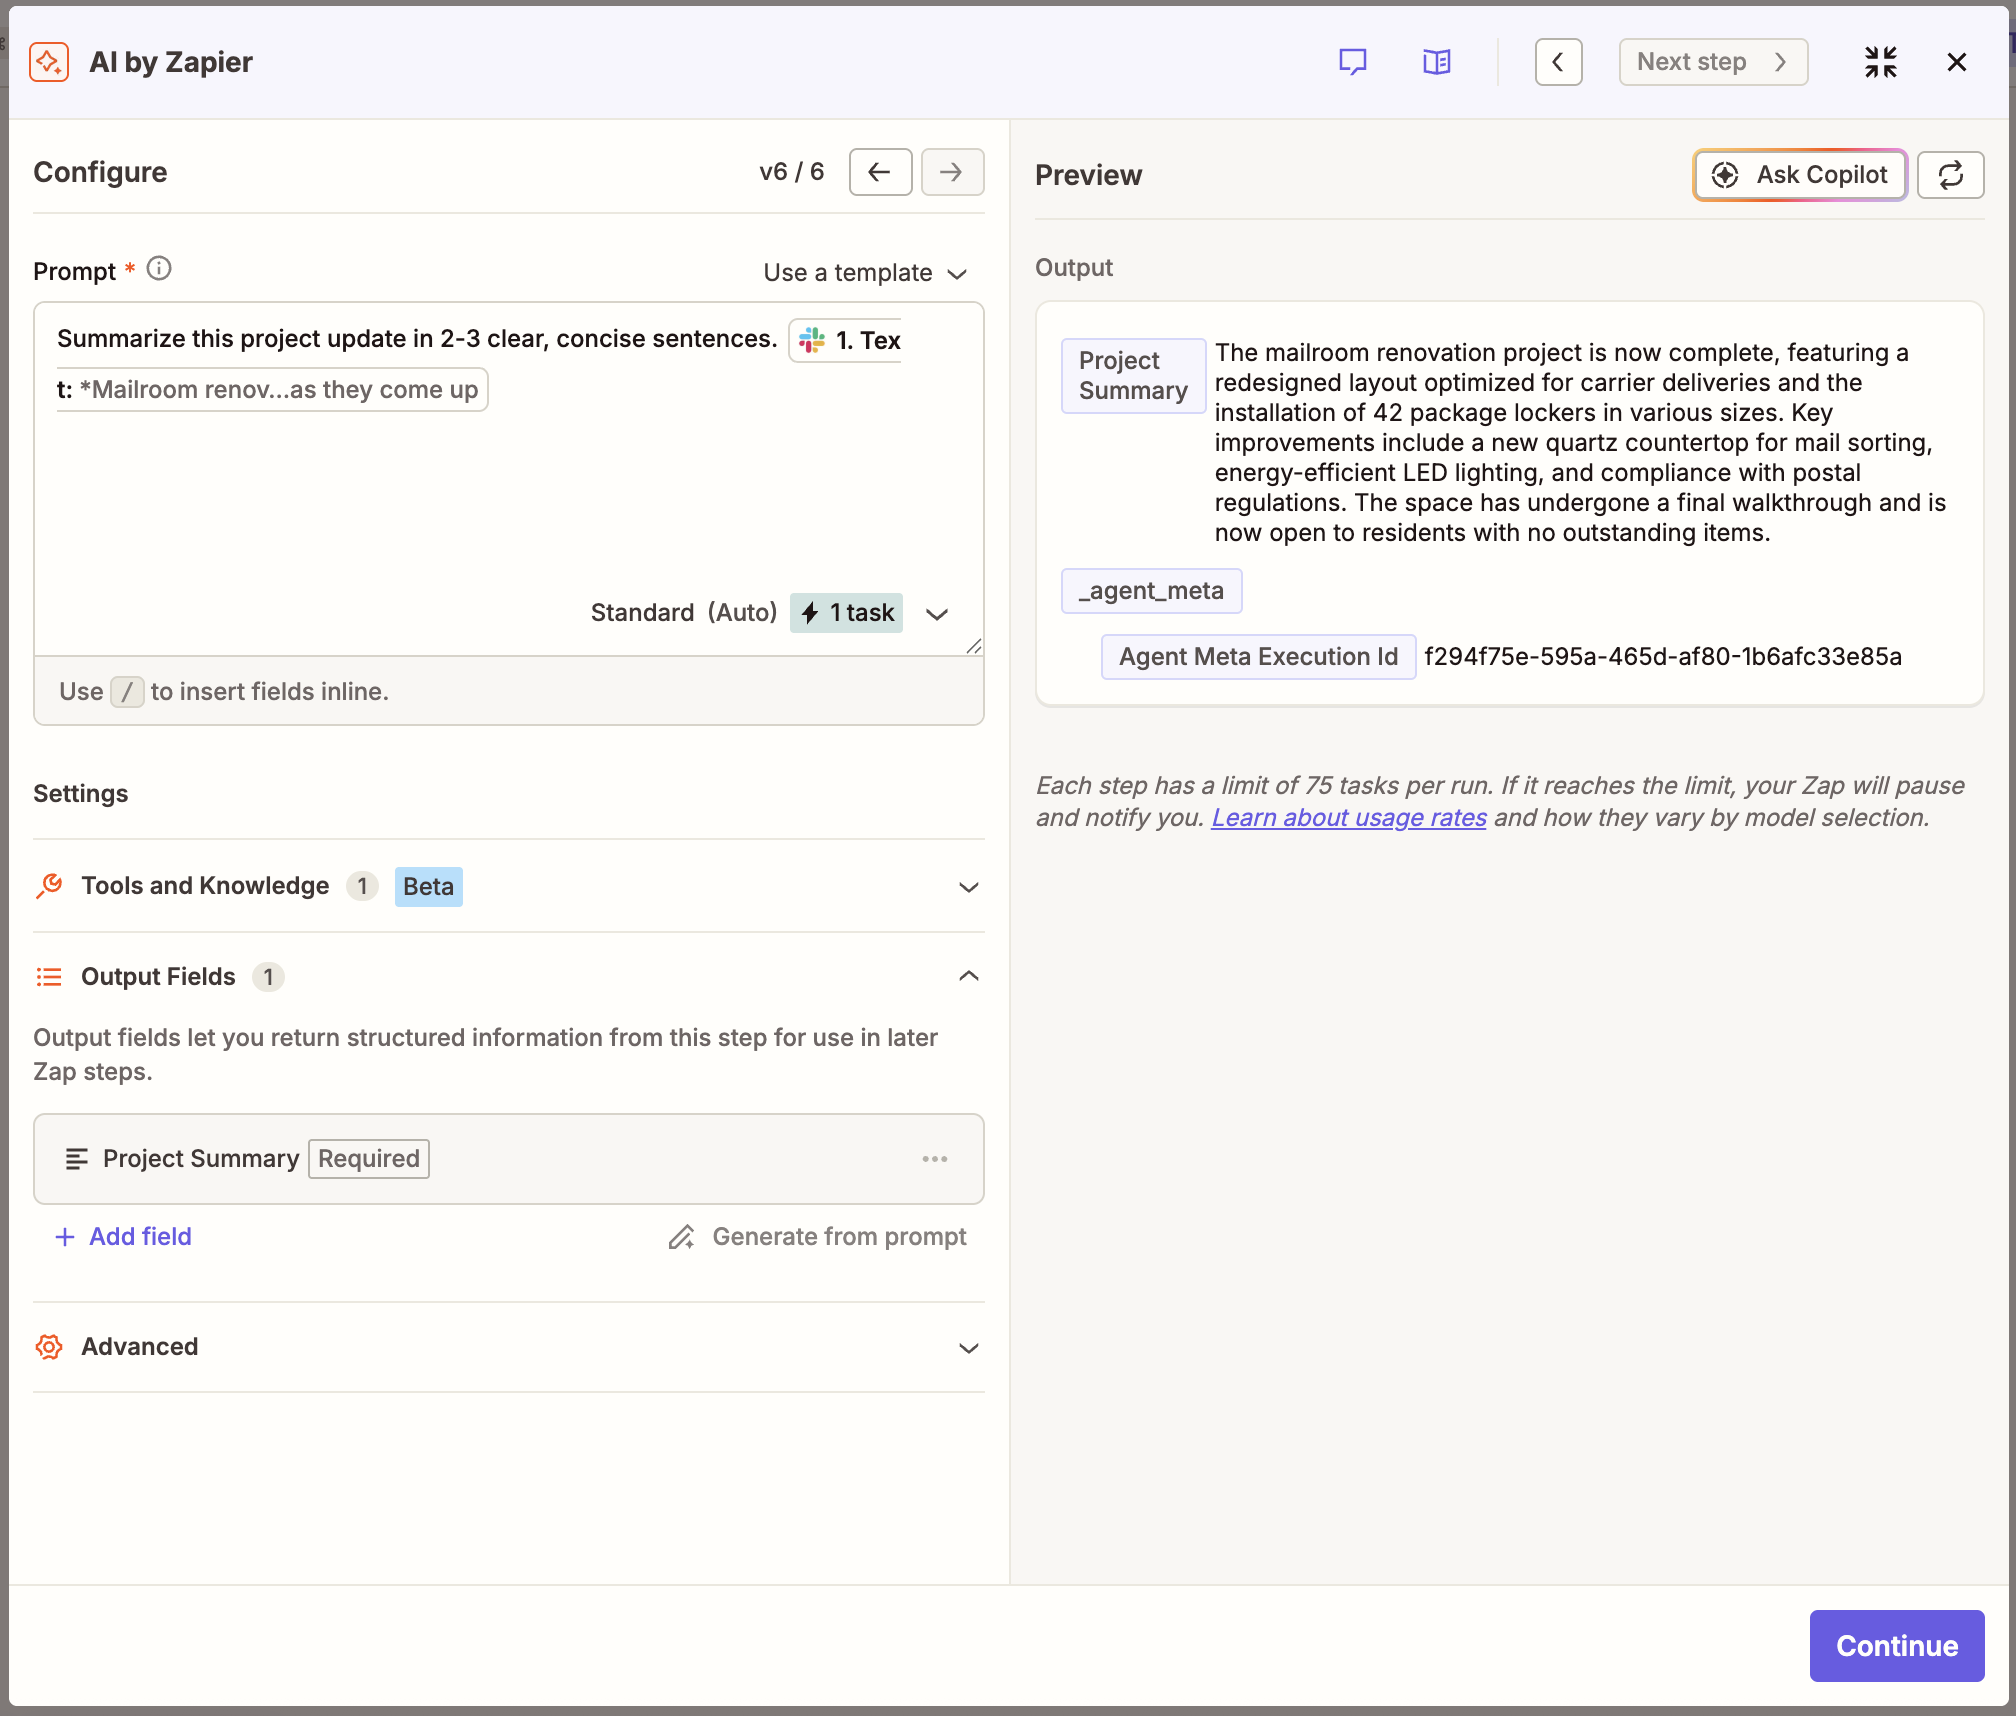The height and width of the screenshot is (1716, 2016).
Task: Click the Ask Copilot button
Action: pos(1799,175)
